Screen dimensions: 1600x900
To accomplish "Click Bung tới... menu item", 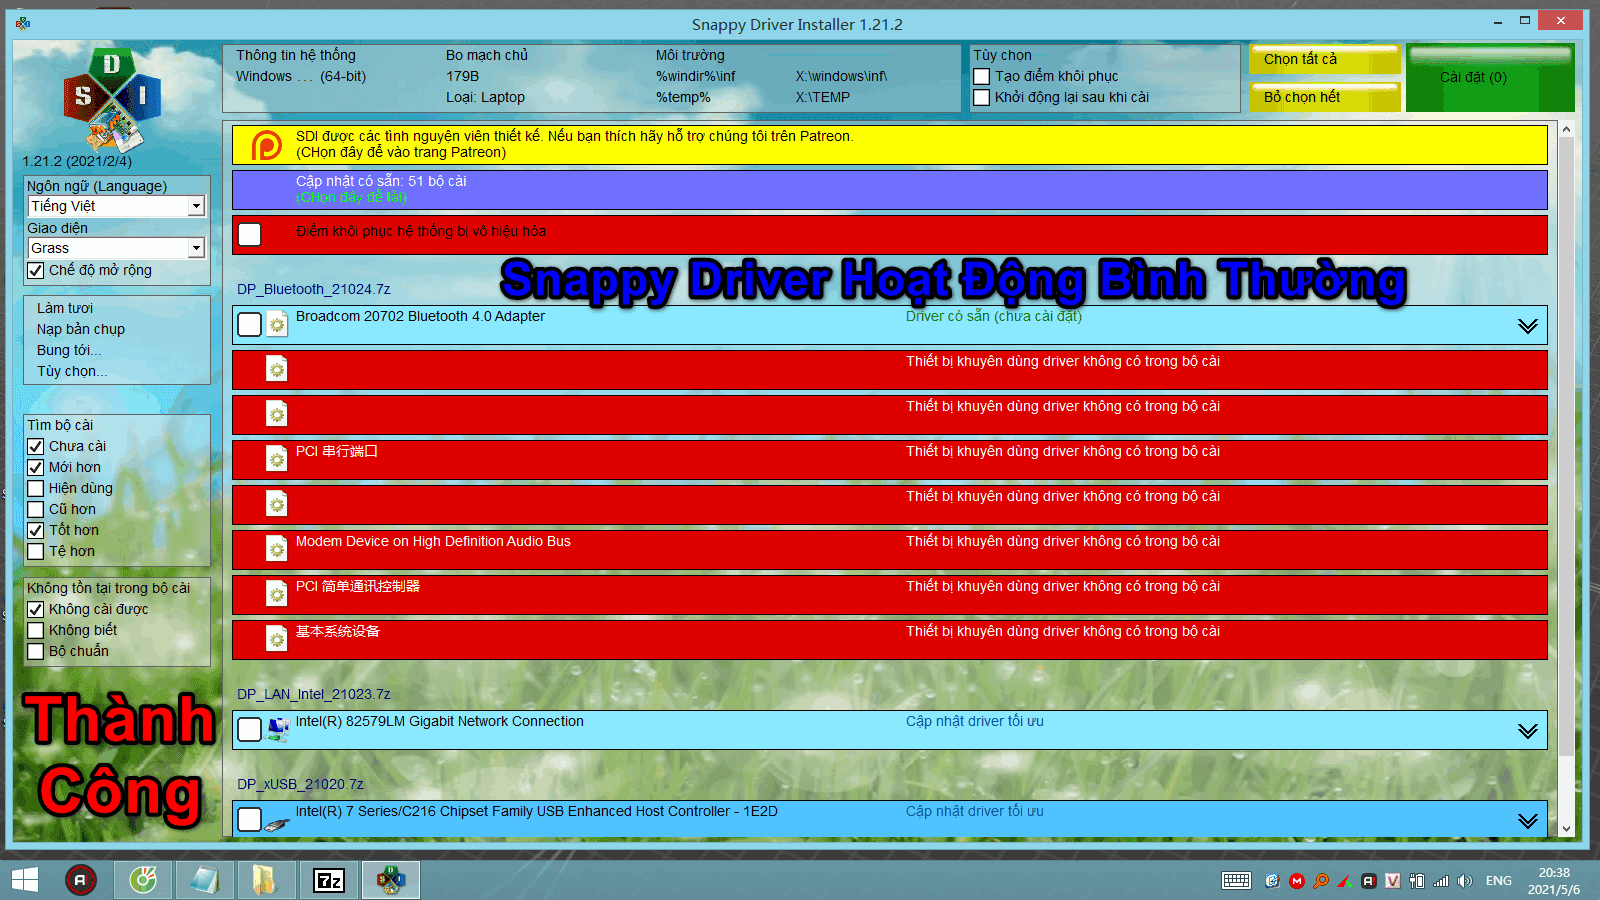I will [69, 350].
